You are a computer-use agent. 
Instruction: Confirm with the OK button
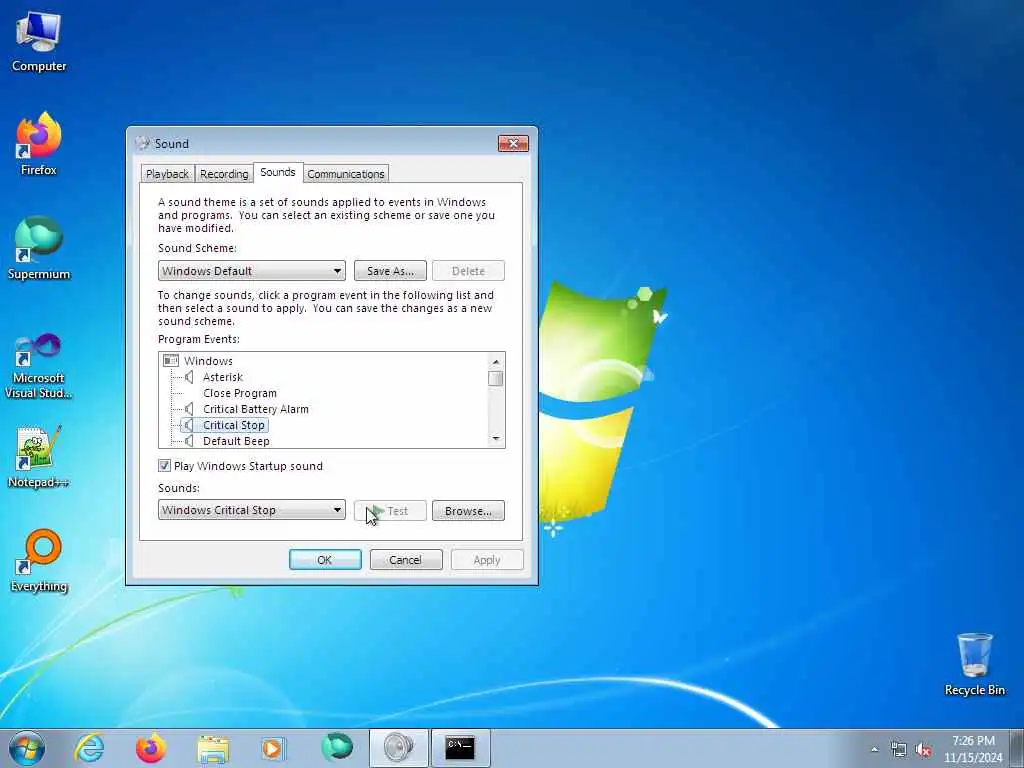325,560
